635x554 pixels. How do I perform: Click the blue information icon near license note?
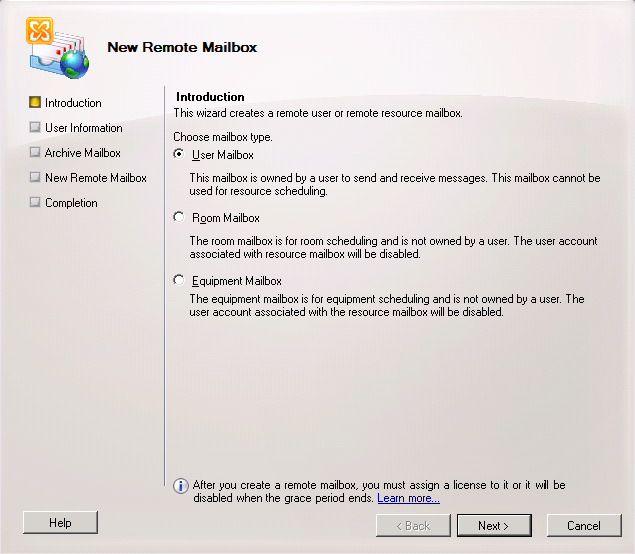[x=181, y=486]
